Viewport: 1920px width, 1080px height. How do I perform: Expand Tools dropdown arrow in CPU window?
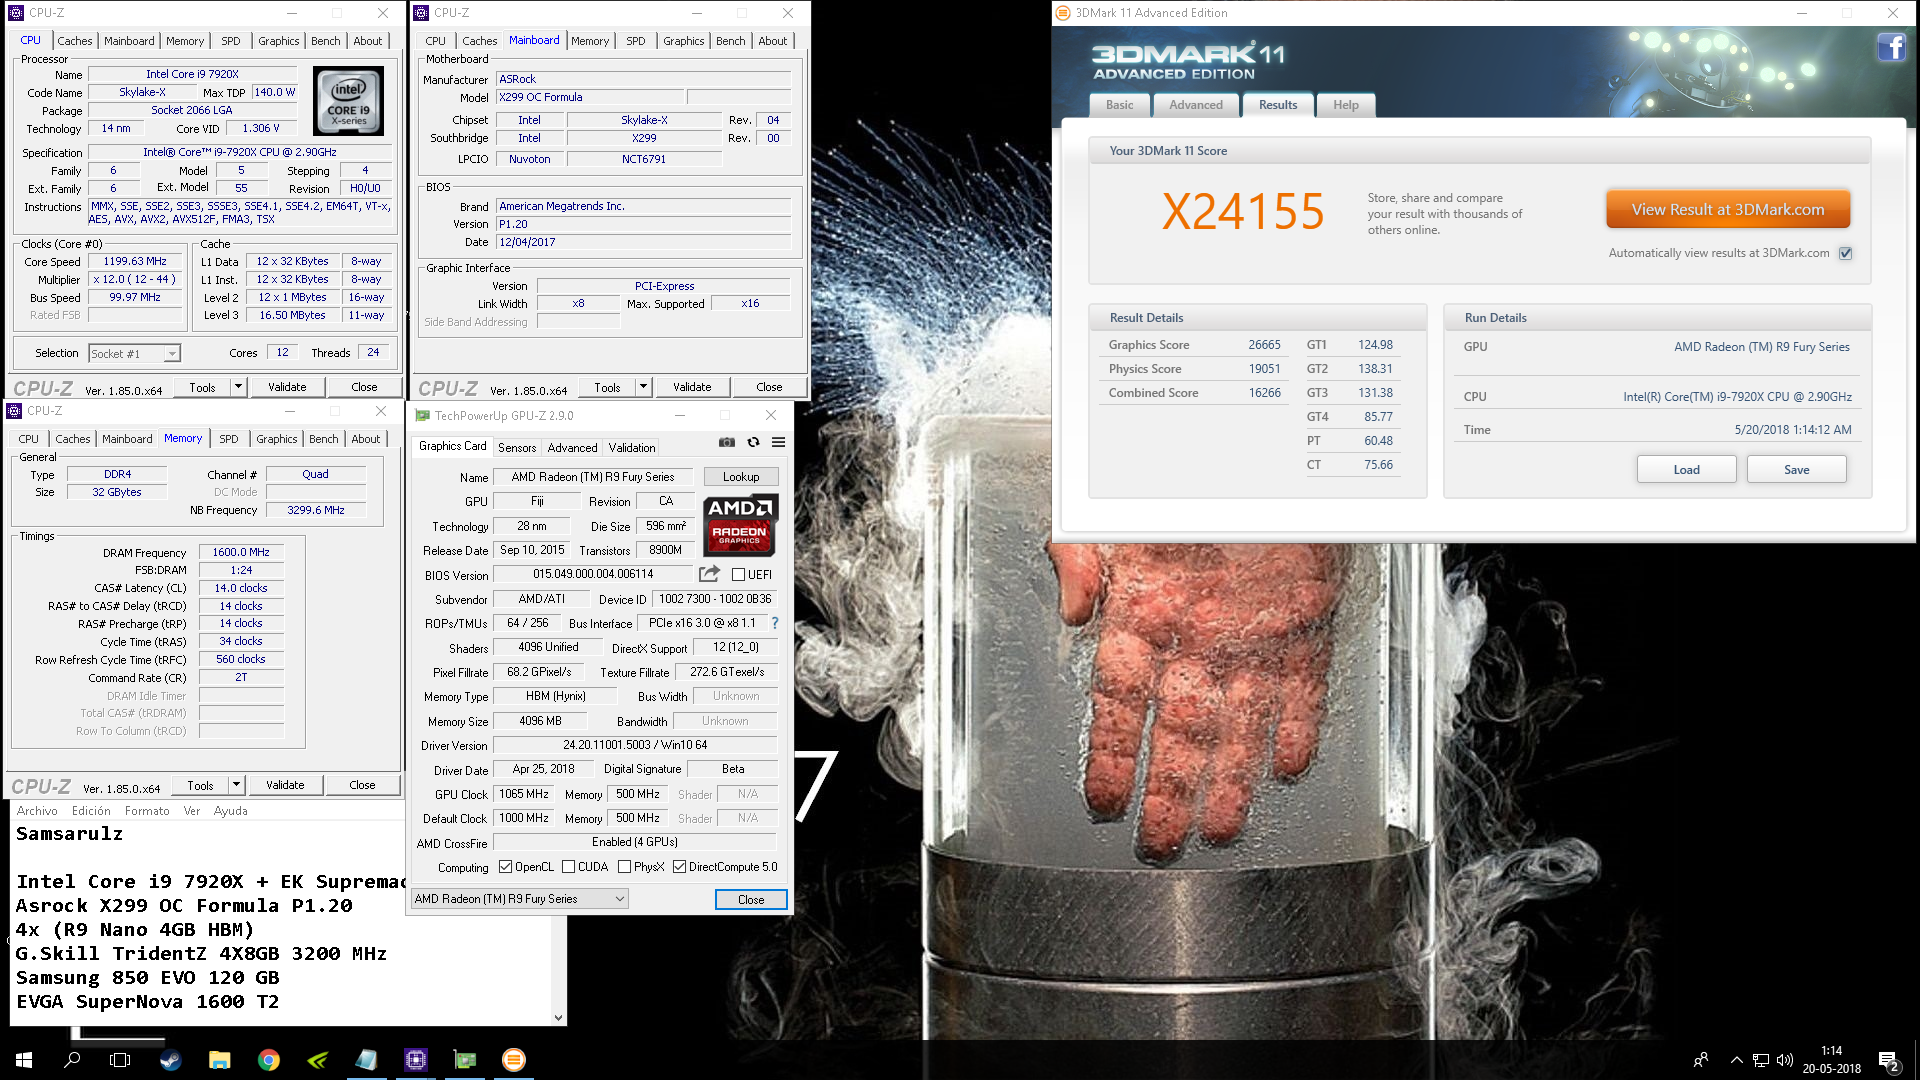point(238,387)
